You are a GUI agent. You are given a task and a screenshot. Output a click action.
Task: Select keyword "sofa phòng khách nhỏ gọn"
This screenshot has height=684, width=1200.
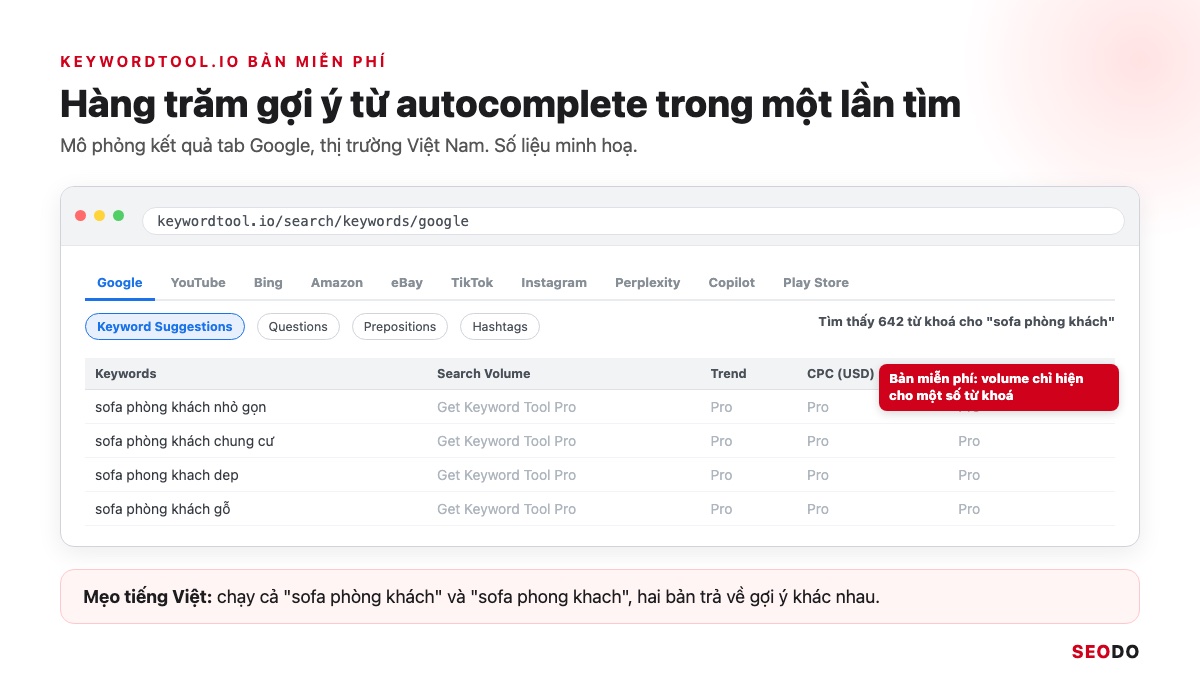point(181,408)
